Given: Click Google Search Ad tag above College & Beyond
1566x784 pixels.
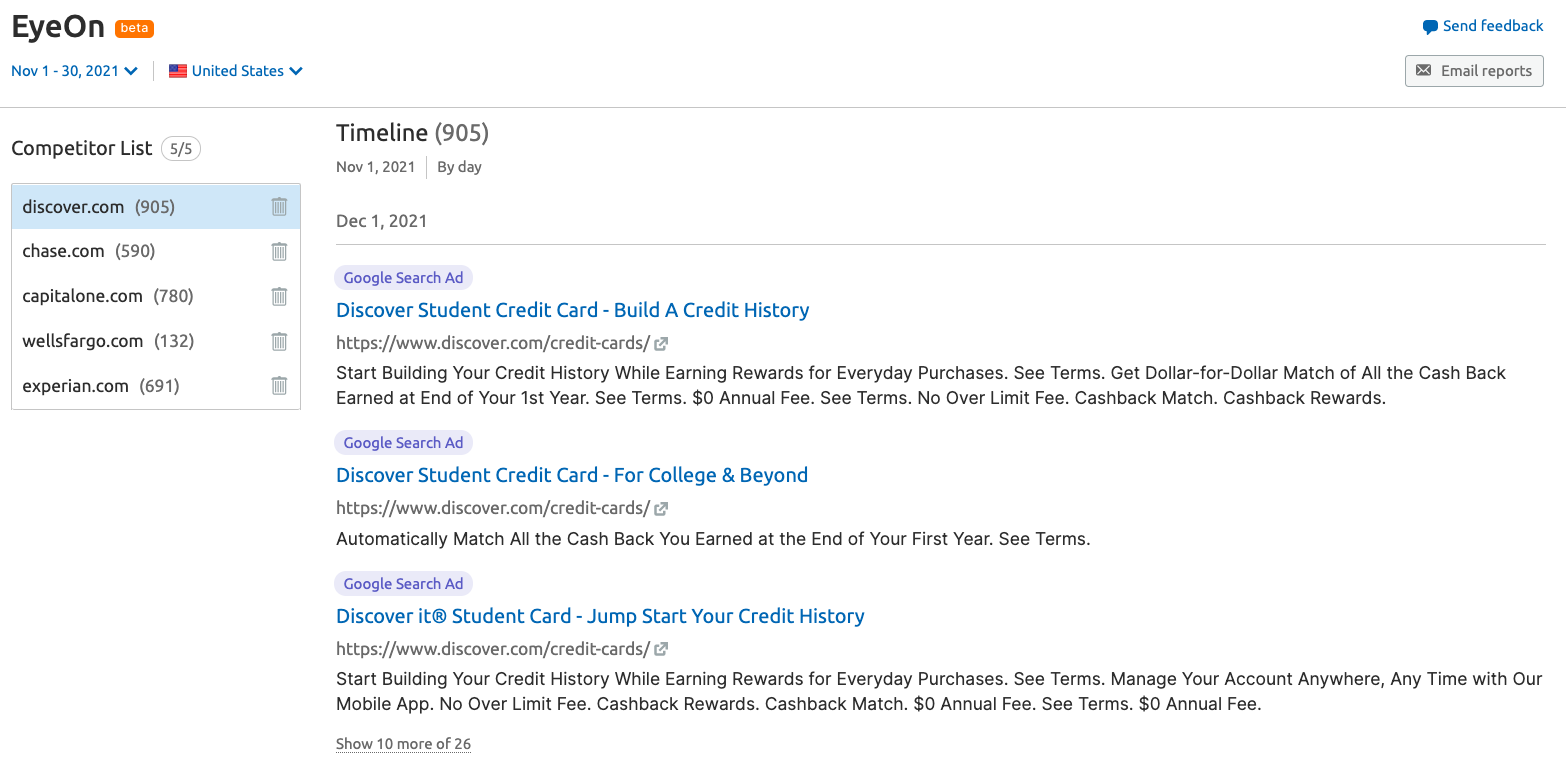Looking at the screenshot, I should (403, 443).
